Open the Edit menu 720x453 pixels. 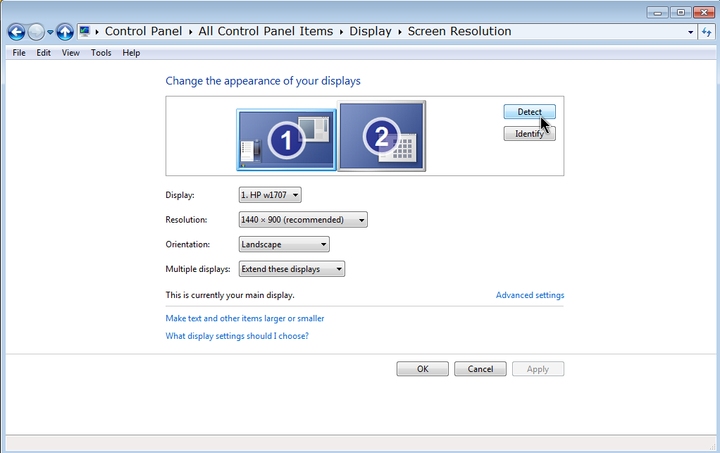(44, 53)
